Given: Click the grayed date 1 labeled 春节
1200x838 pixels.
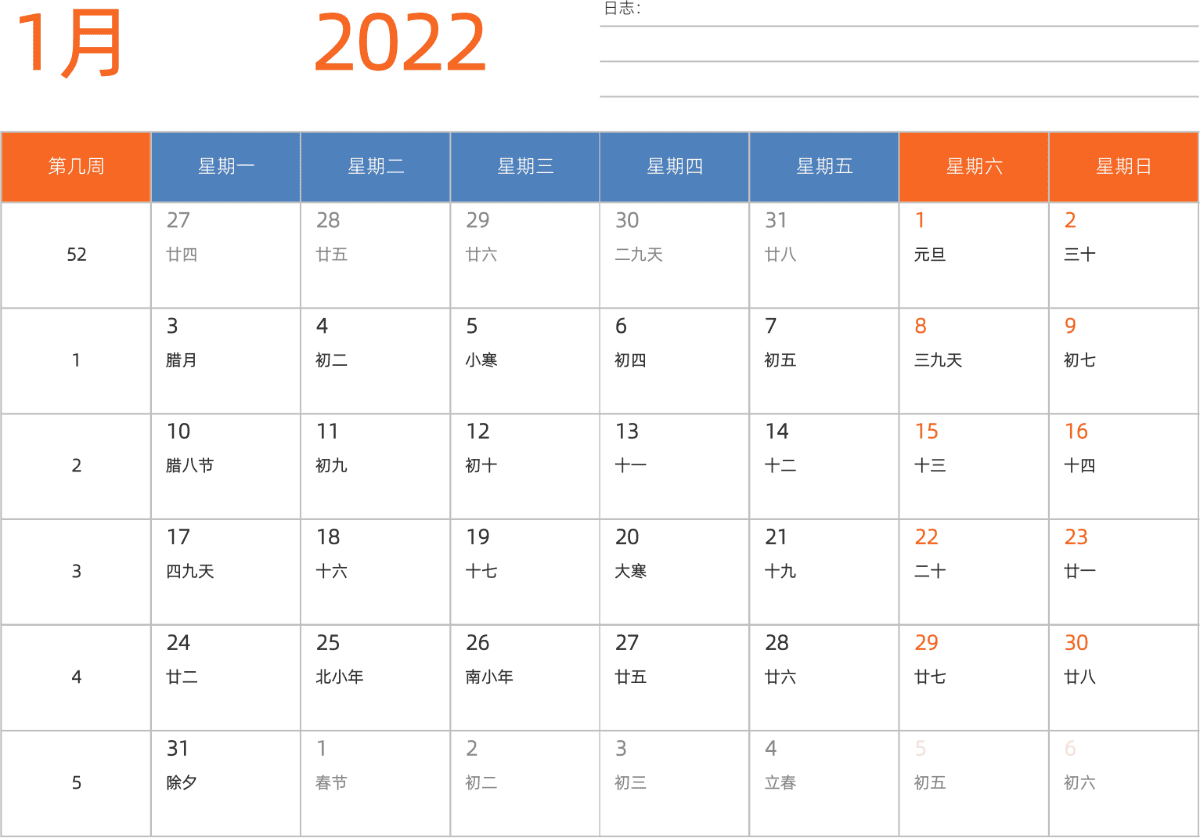Looking at the screenshot, I should [x=376, y=783].
